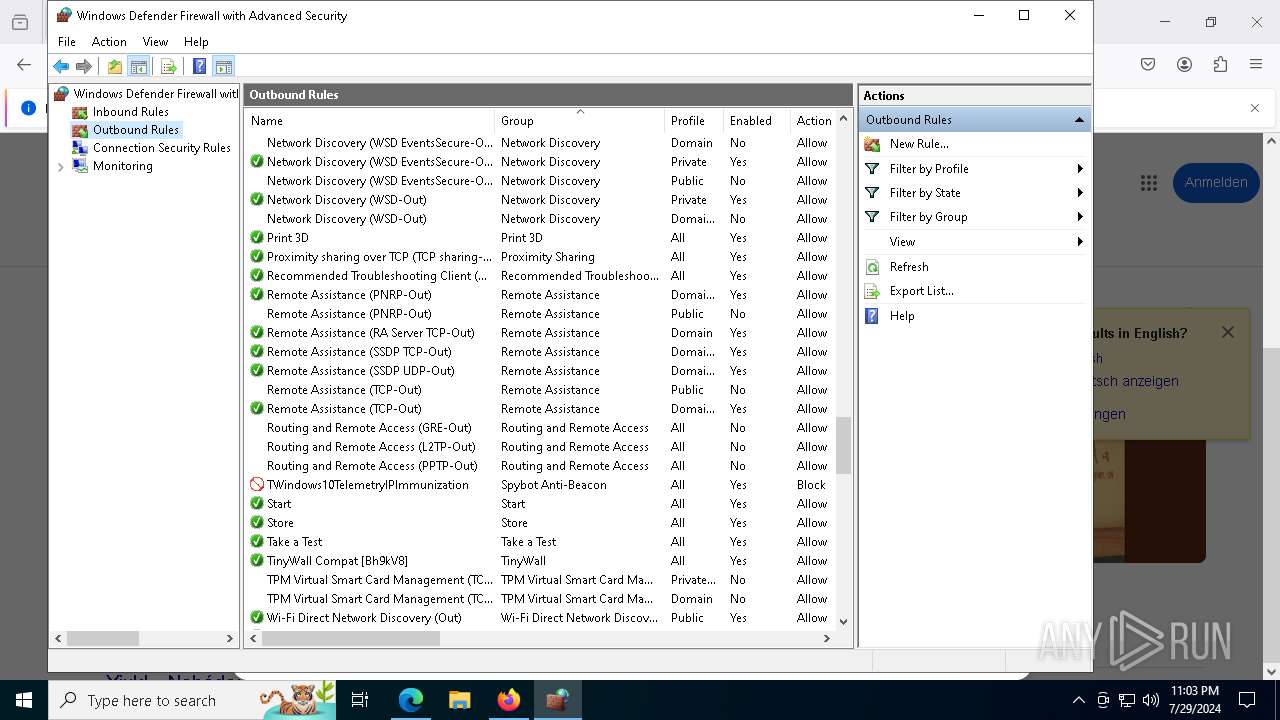
Task: Sort rules by the Action column header
Action: click(x=813, y=121)
